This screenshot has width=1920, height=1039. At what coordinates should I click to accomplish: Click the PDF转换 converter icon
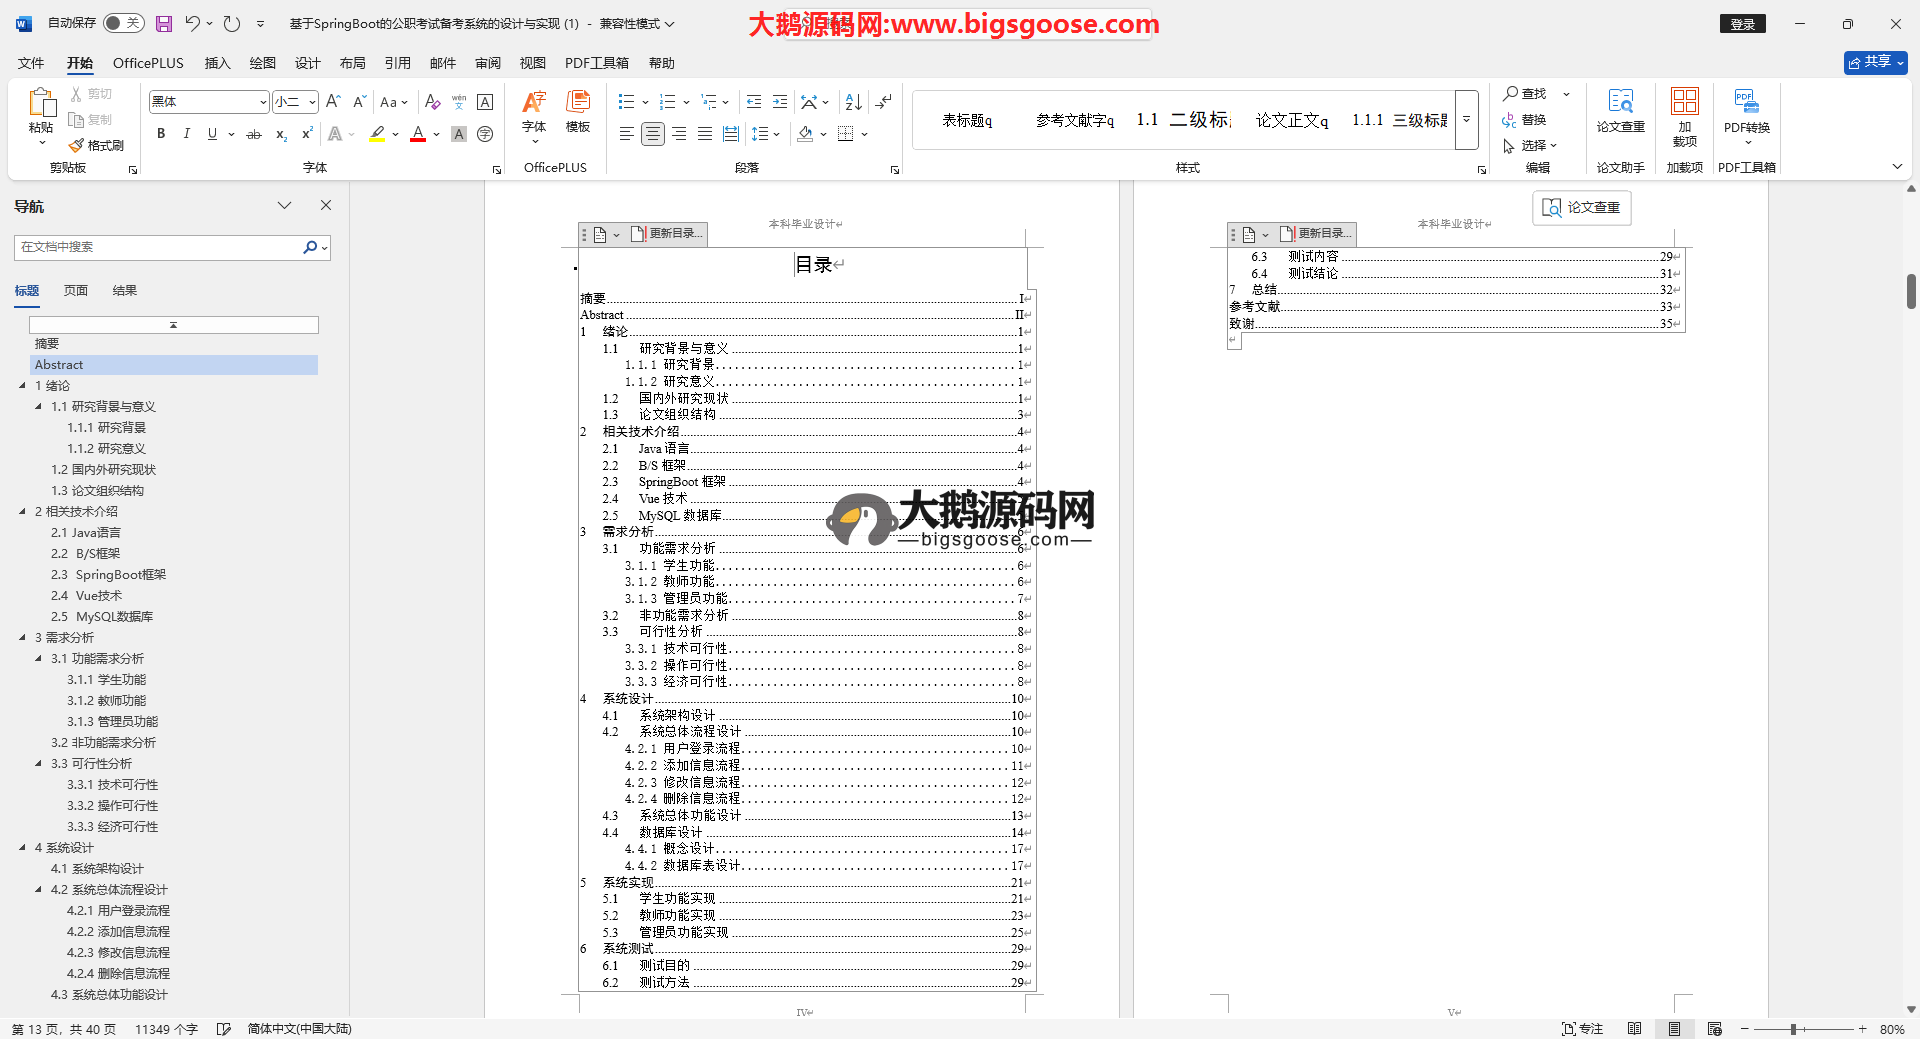(x=1746, y=110)
